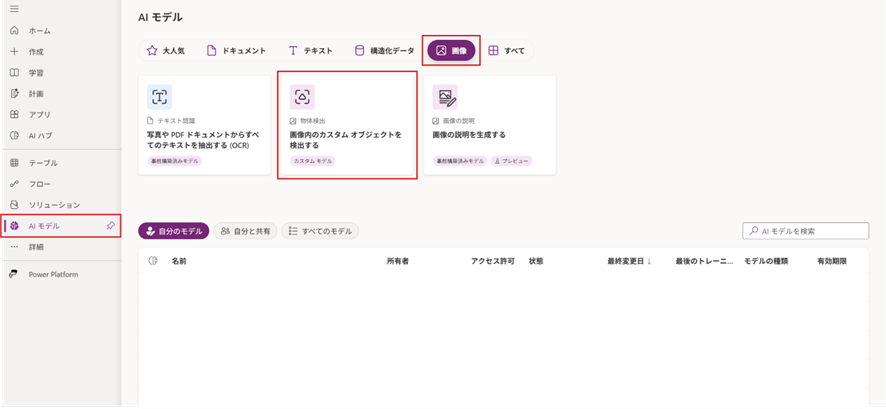Click the magnifier icon in search box
This screenshot has height=409, width=886.
pyautogui.click(x=753, y=231)
